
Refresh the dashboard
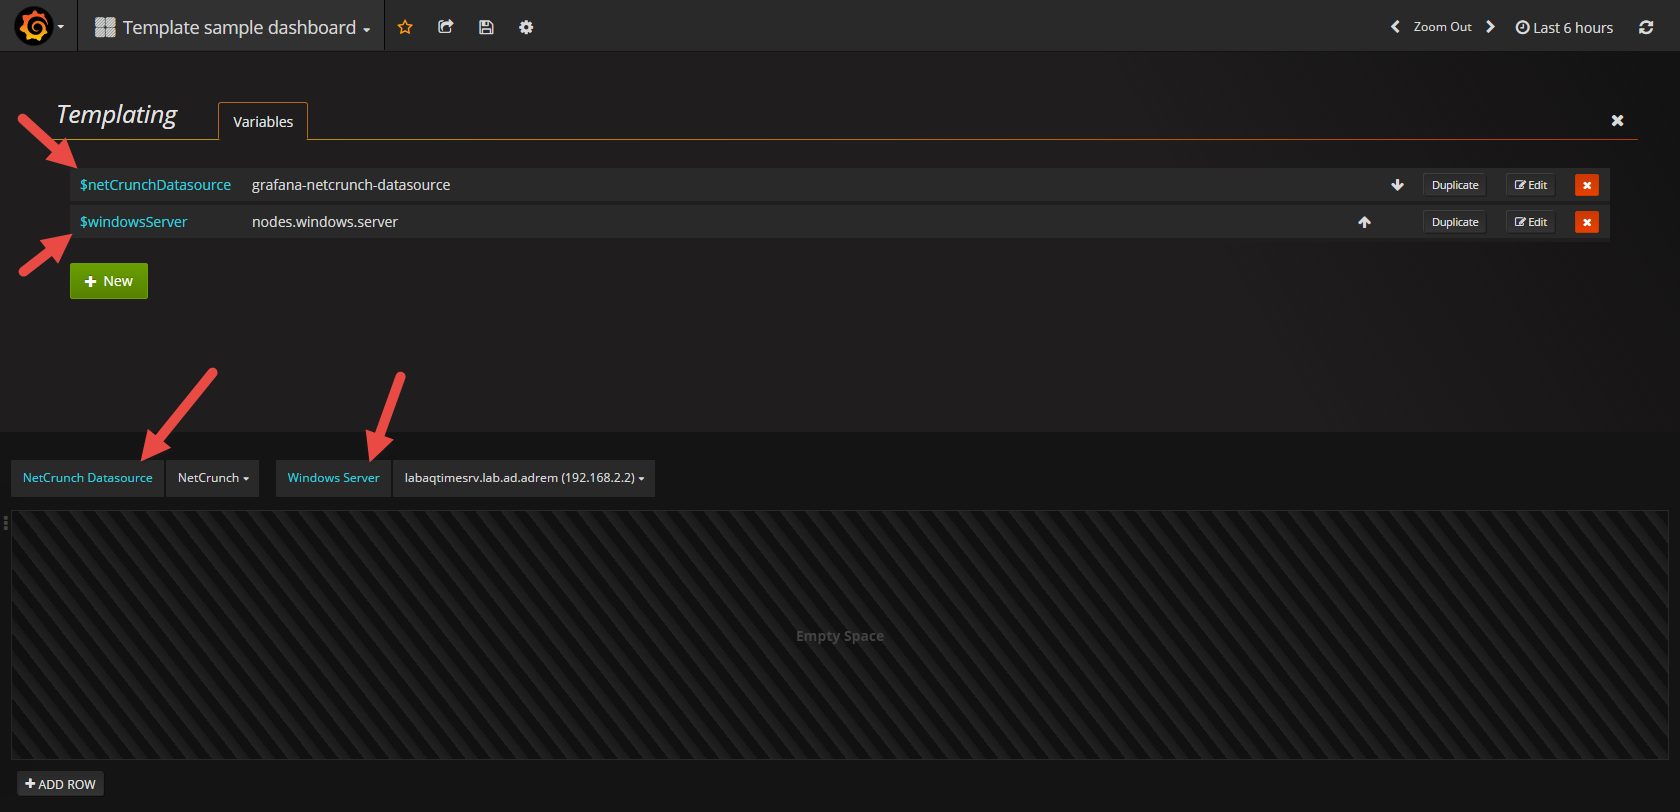tap(1646, 27)
